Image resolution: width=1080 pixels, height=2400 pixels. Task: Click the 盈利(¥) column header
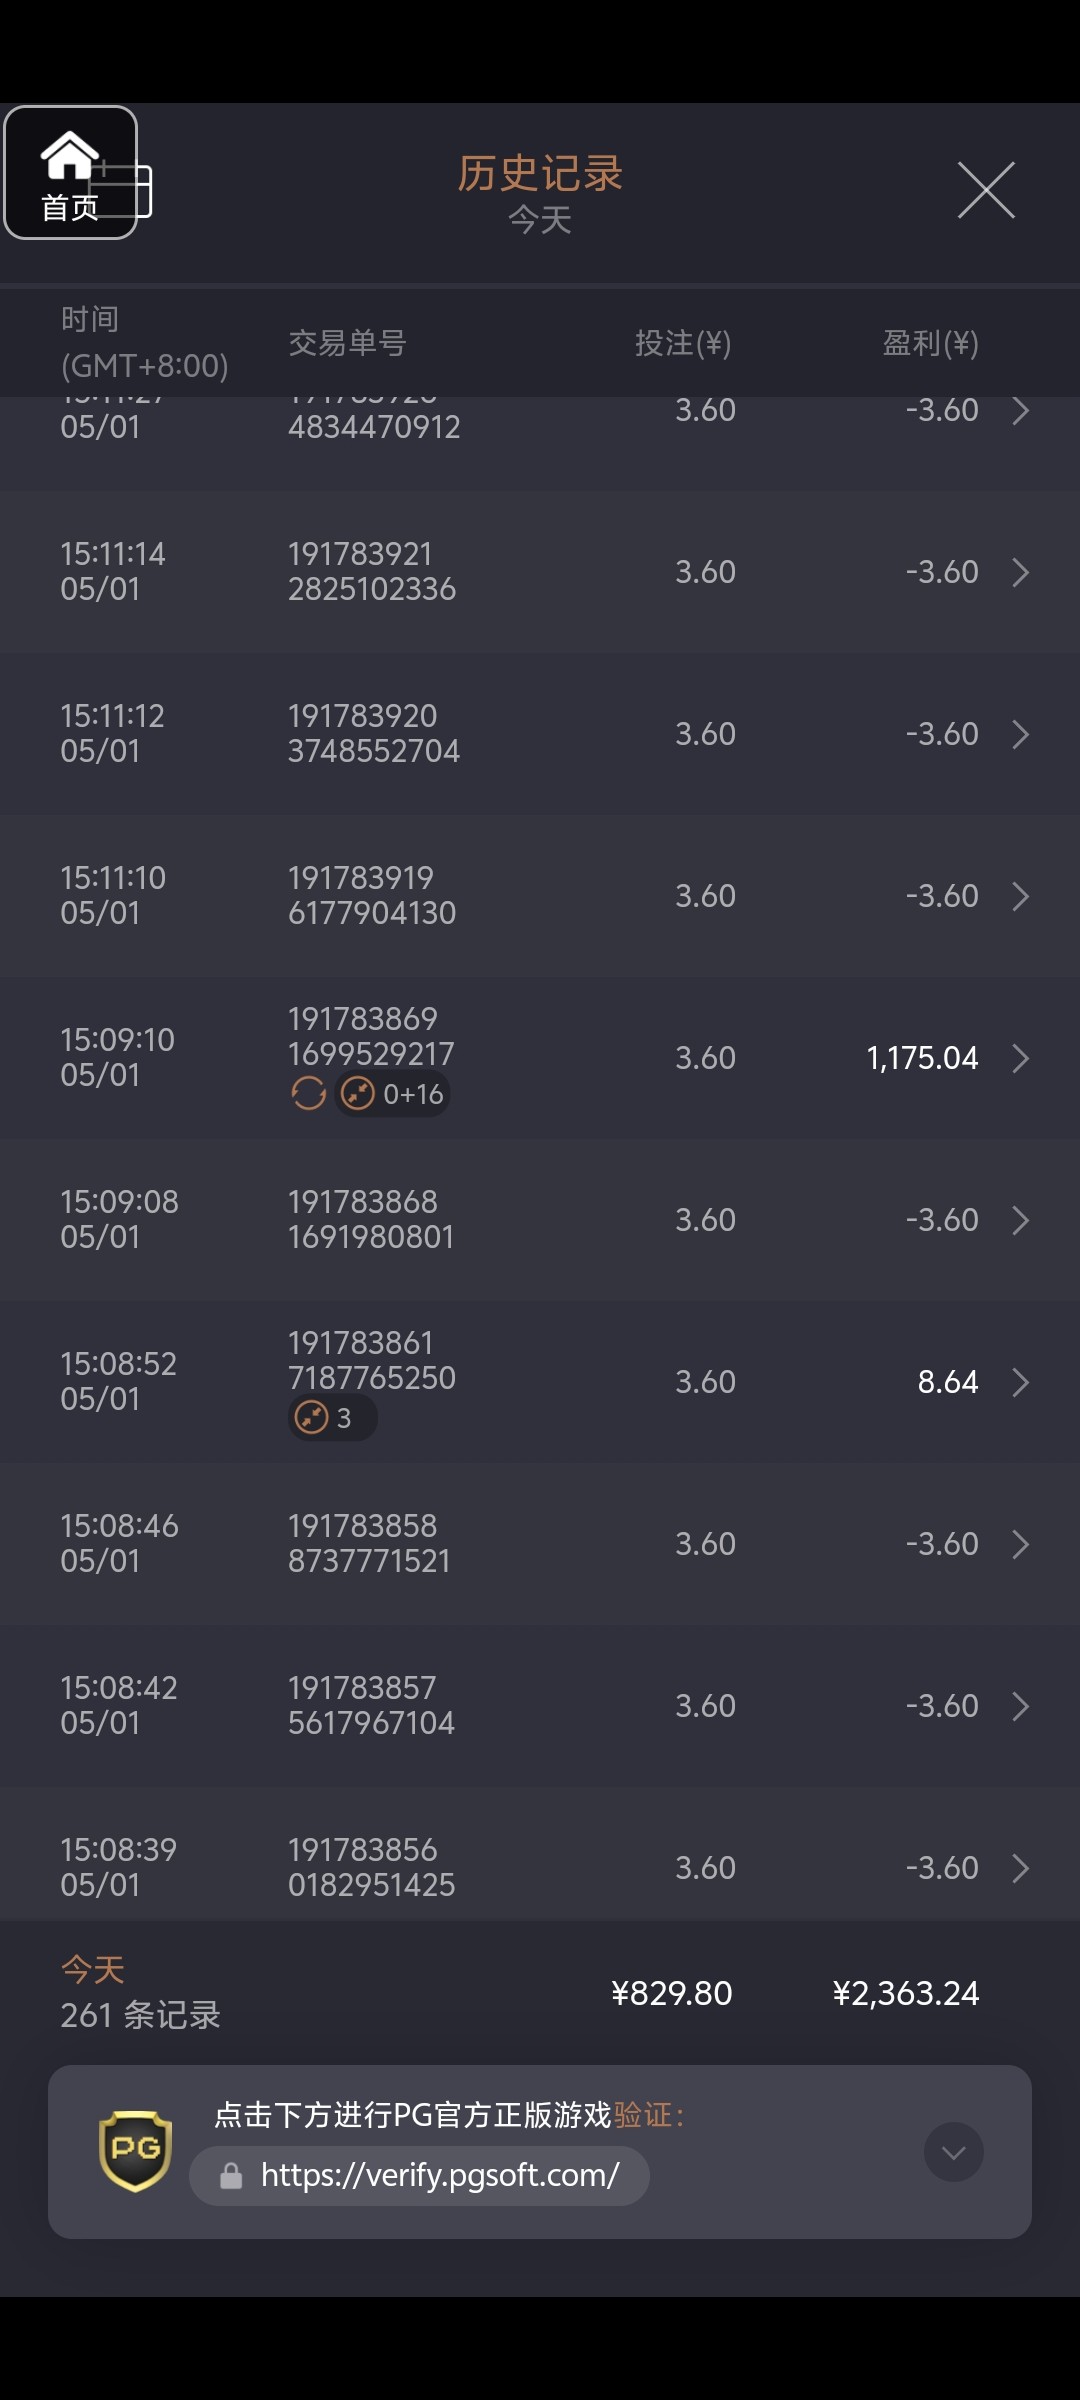[x=930, y=343]
